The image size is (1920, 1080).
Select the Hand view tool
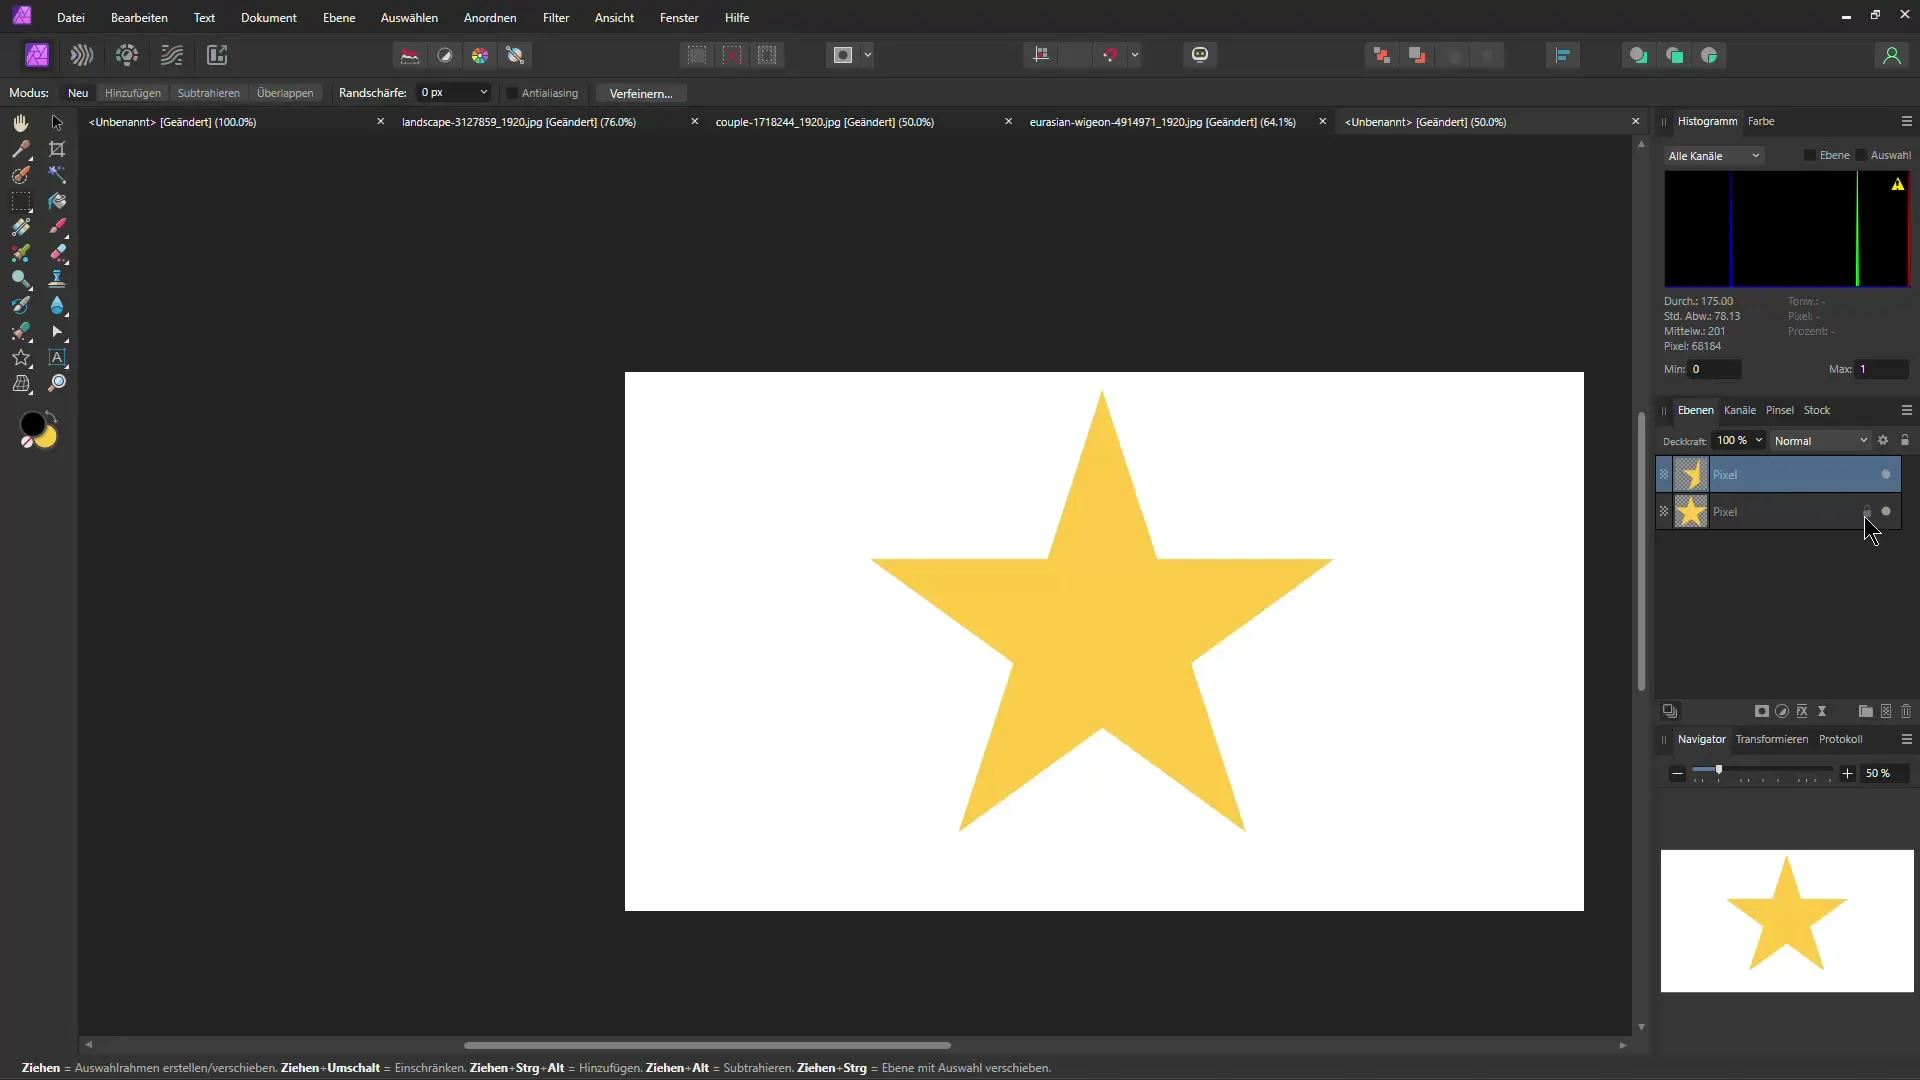20,123
